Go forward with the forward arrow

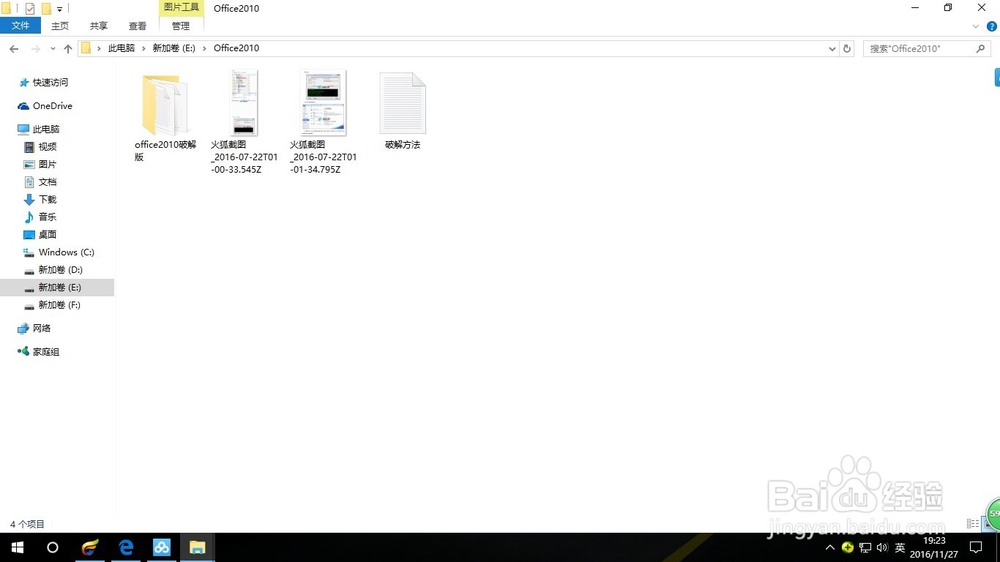click(x=35, y=48)
